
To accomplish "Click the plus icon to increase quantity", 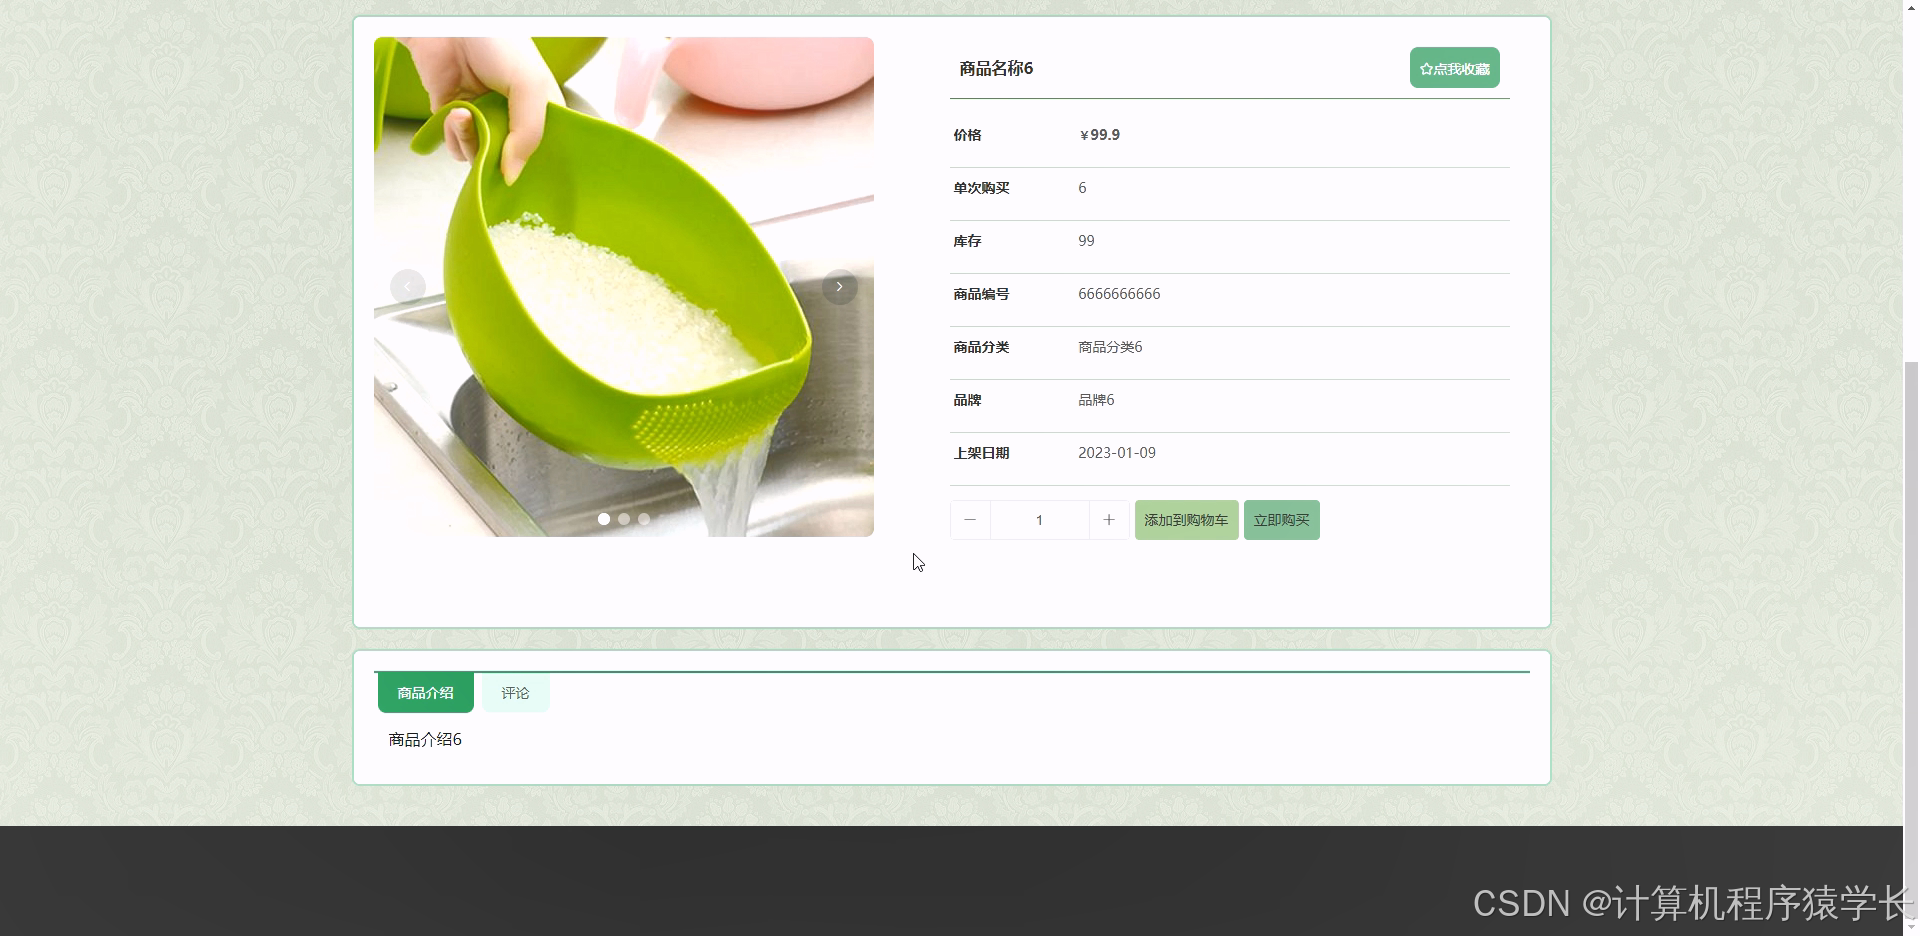I will click(1109, 520).
